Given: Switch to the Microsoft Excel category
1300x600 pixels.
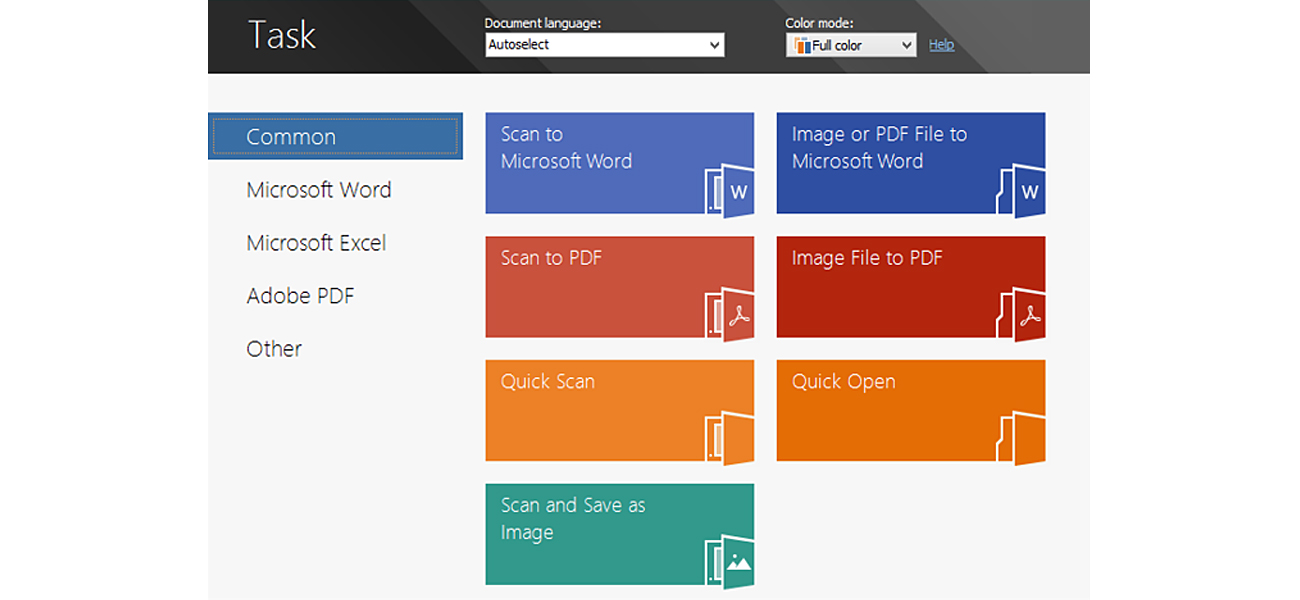Looking at the screenshot, I should [316, 243].
